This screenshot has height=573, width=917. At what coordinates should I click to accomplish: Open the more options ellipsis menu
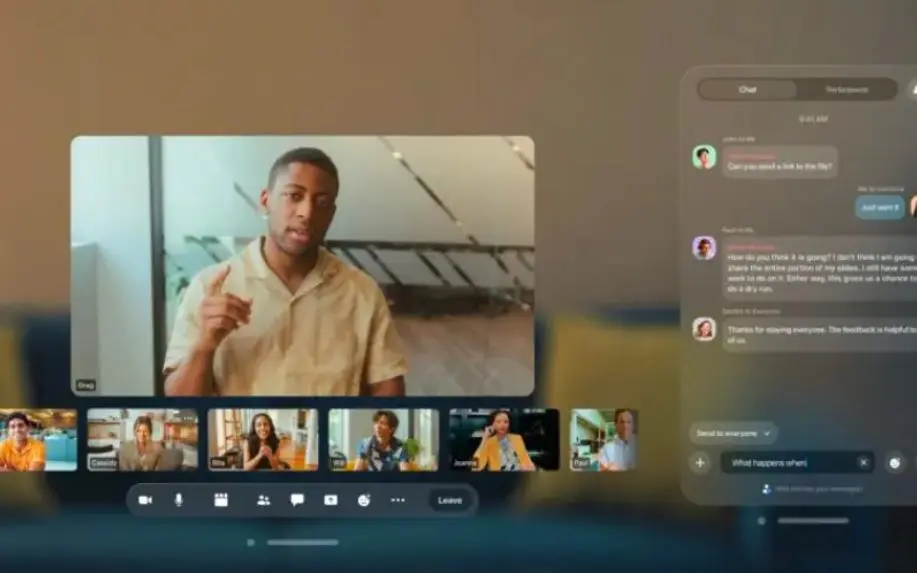(x=398, y=500)
